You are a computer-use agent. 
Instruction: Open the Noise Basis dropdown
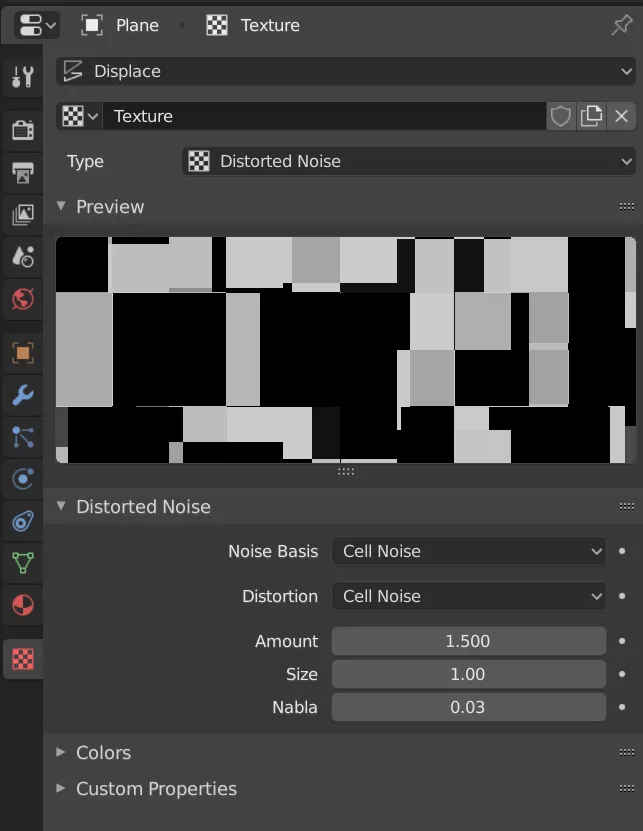pos(468,551)
